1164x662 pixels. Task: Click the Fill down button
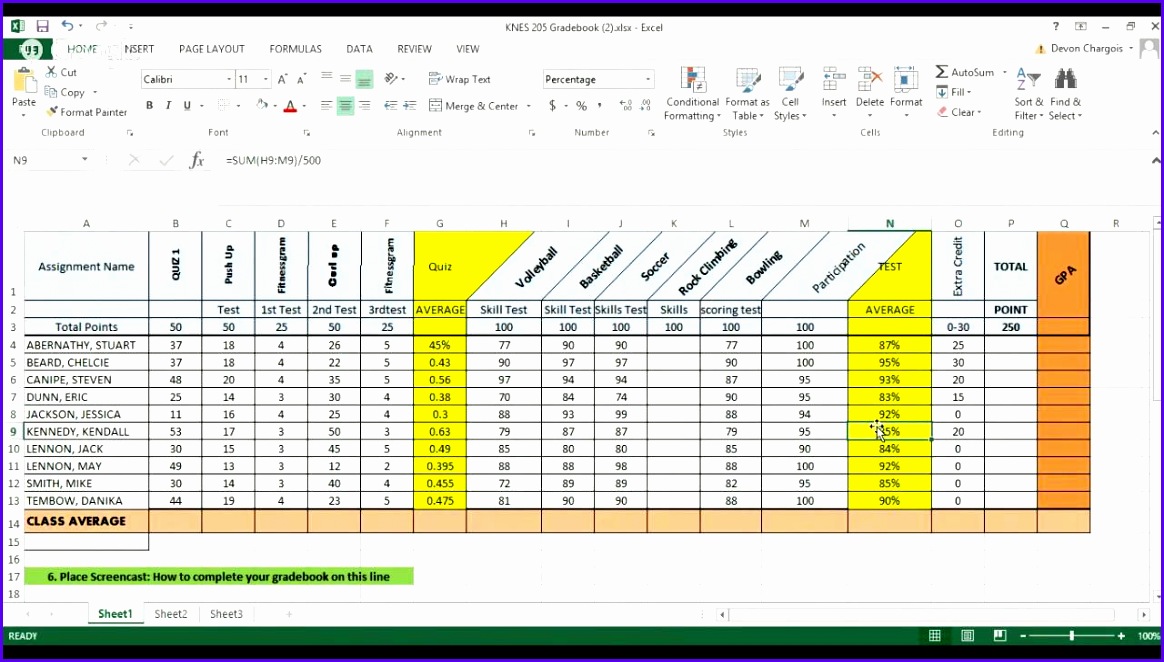[x=955, y=92]
